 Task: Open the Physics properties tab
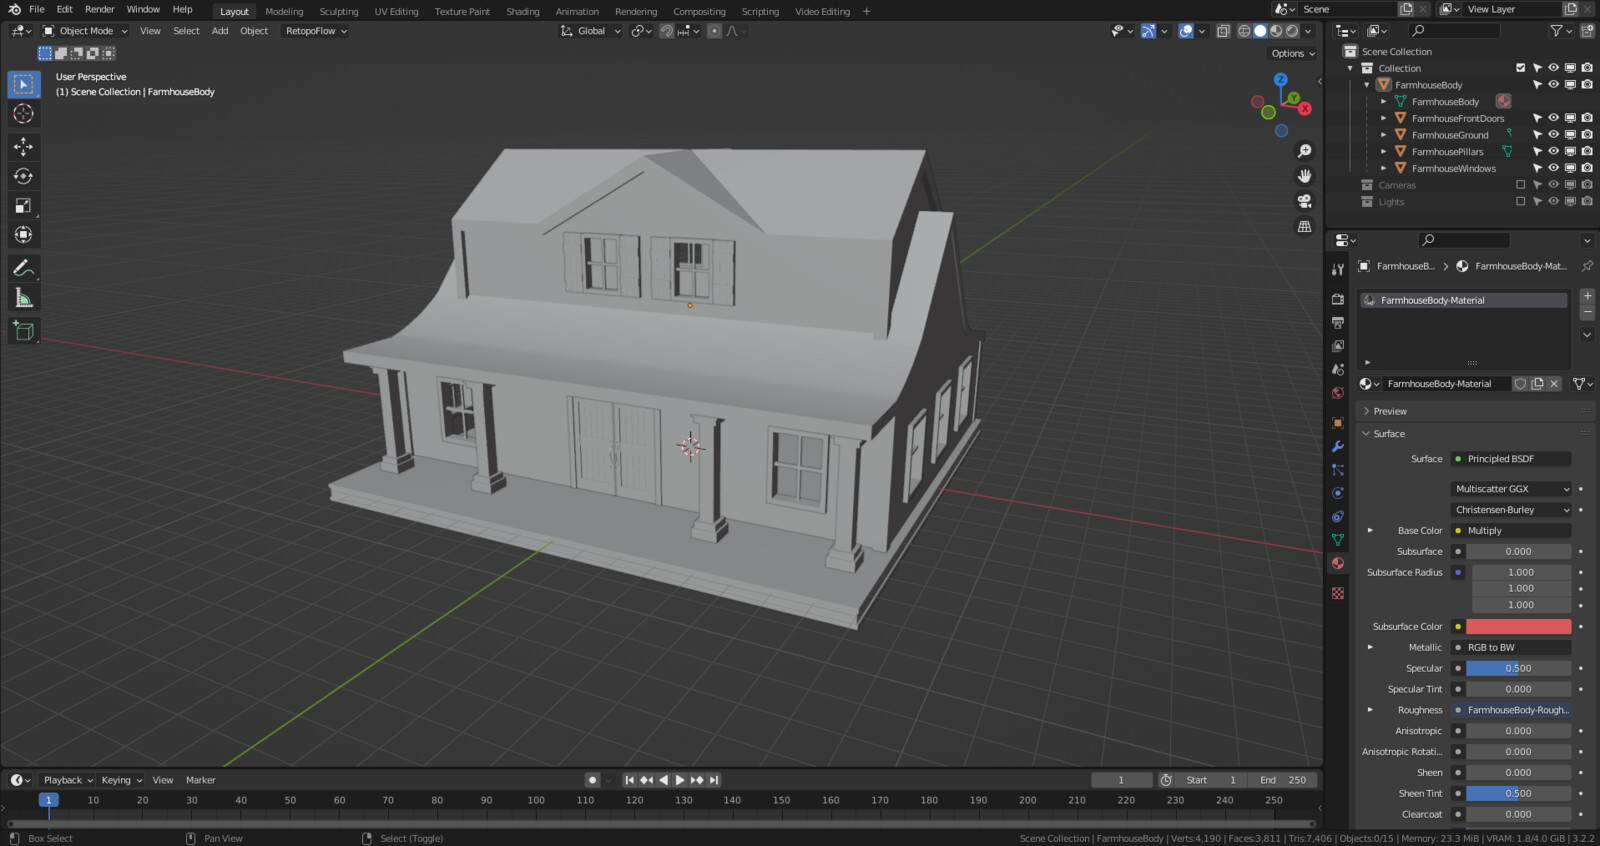click(x=1338, y=493)
